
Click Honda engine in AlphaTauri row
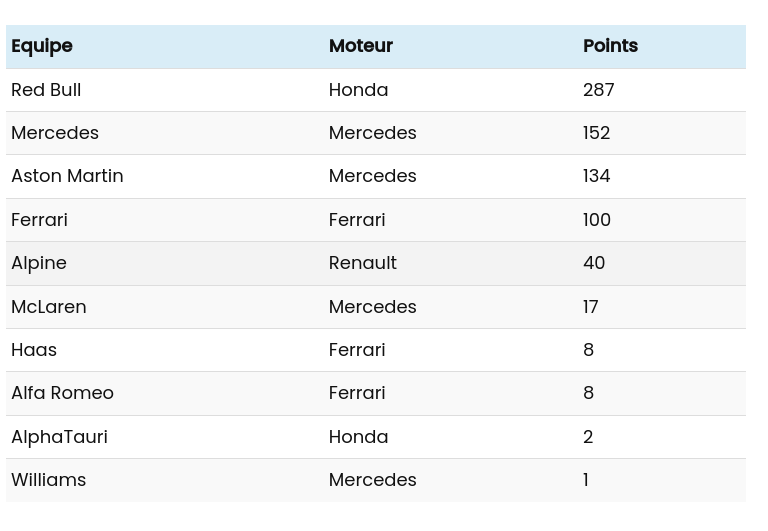pos(358,436)
